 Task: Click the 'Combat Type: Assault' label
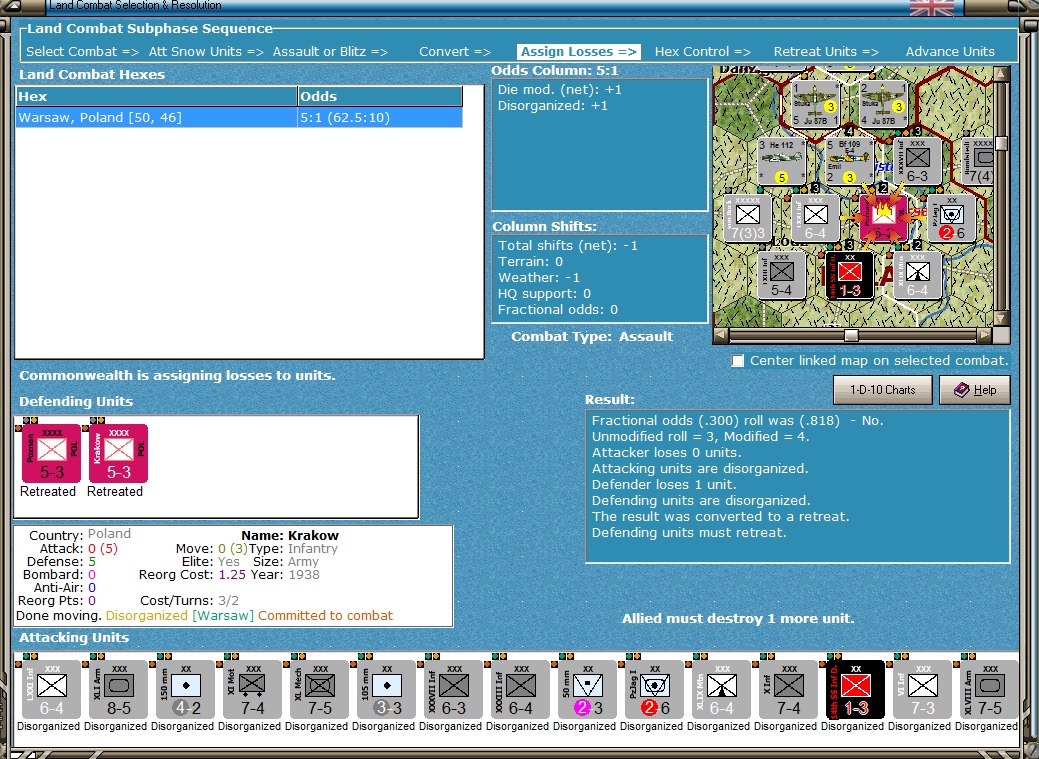click(x=592, y=336)
